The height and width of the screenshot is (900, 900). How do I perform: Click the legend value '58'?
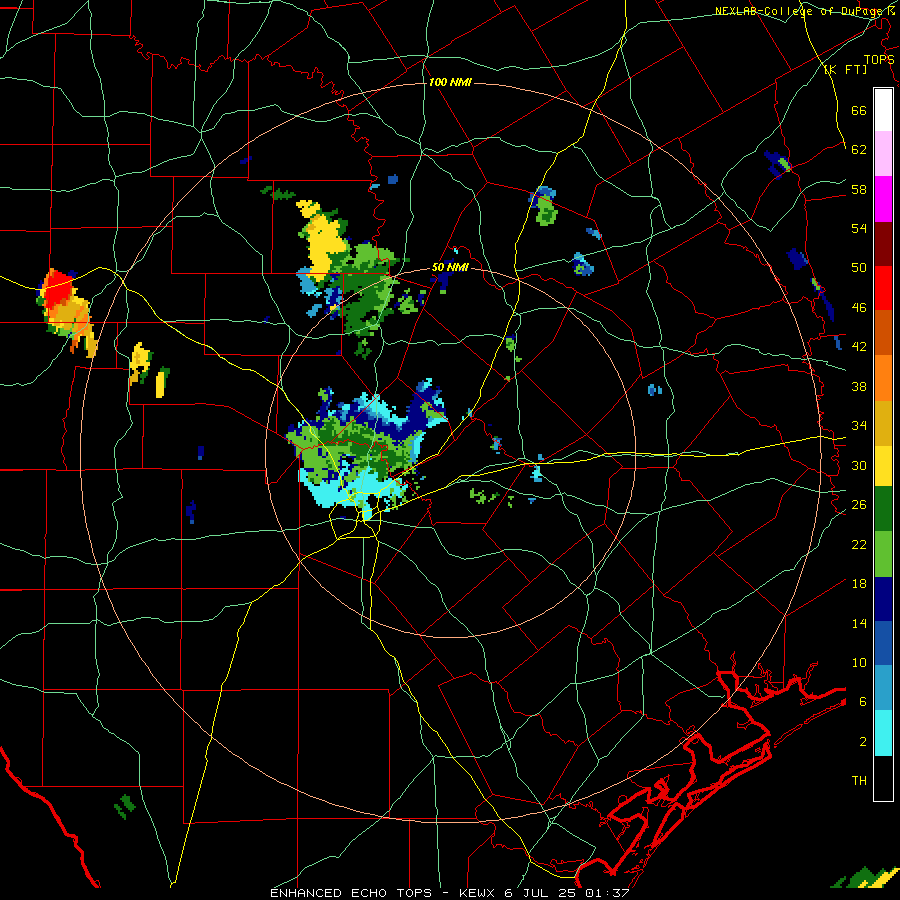[x=859, y=189]
